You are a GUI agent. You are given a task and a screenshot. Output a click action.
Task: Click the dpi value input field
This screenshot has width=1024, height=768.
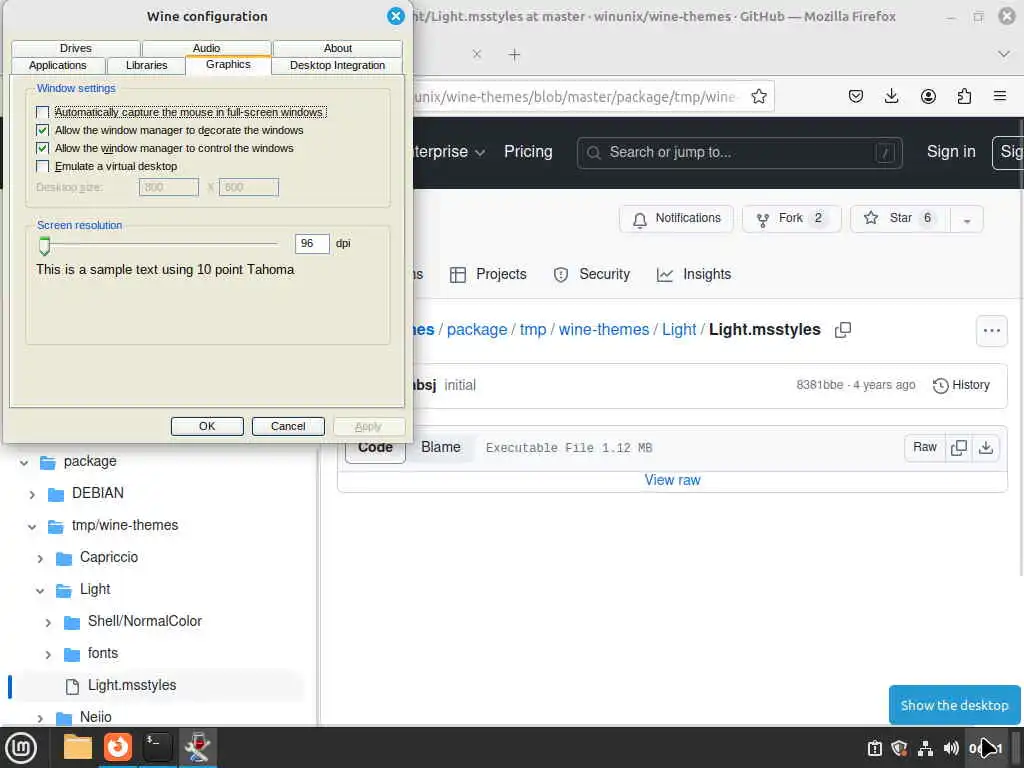[312, 244]
